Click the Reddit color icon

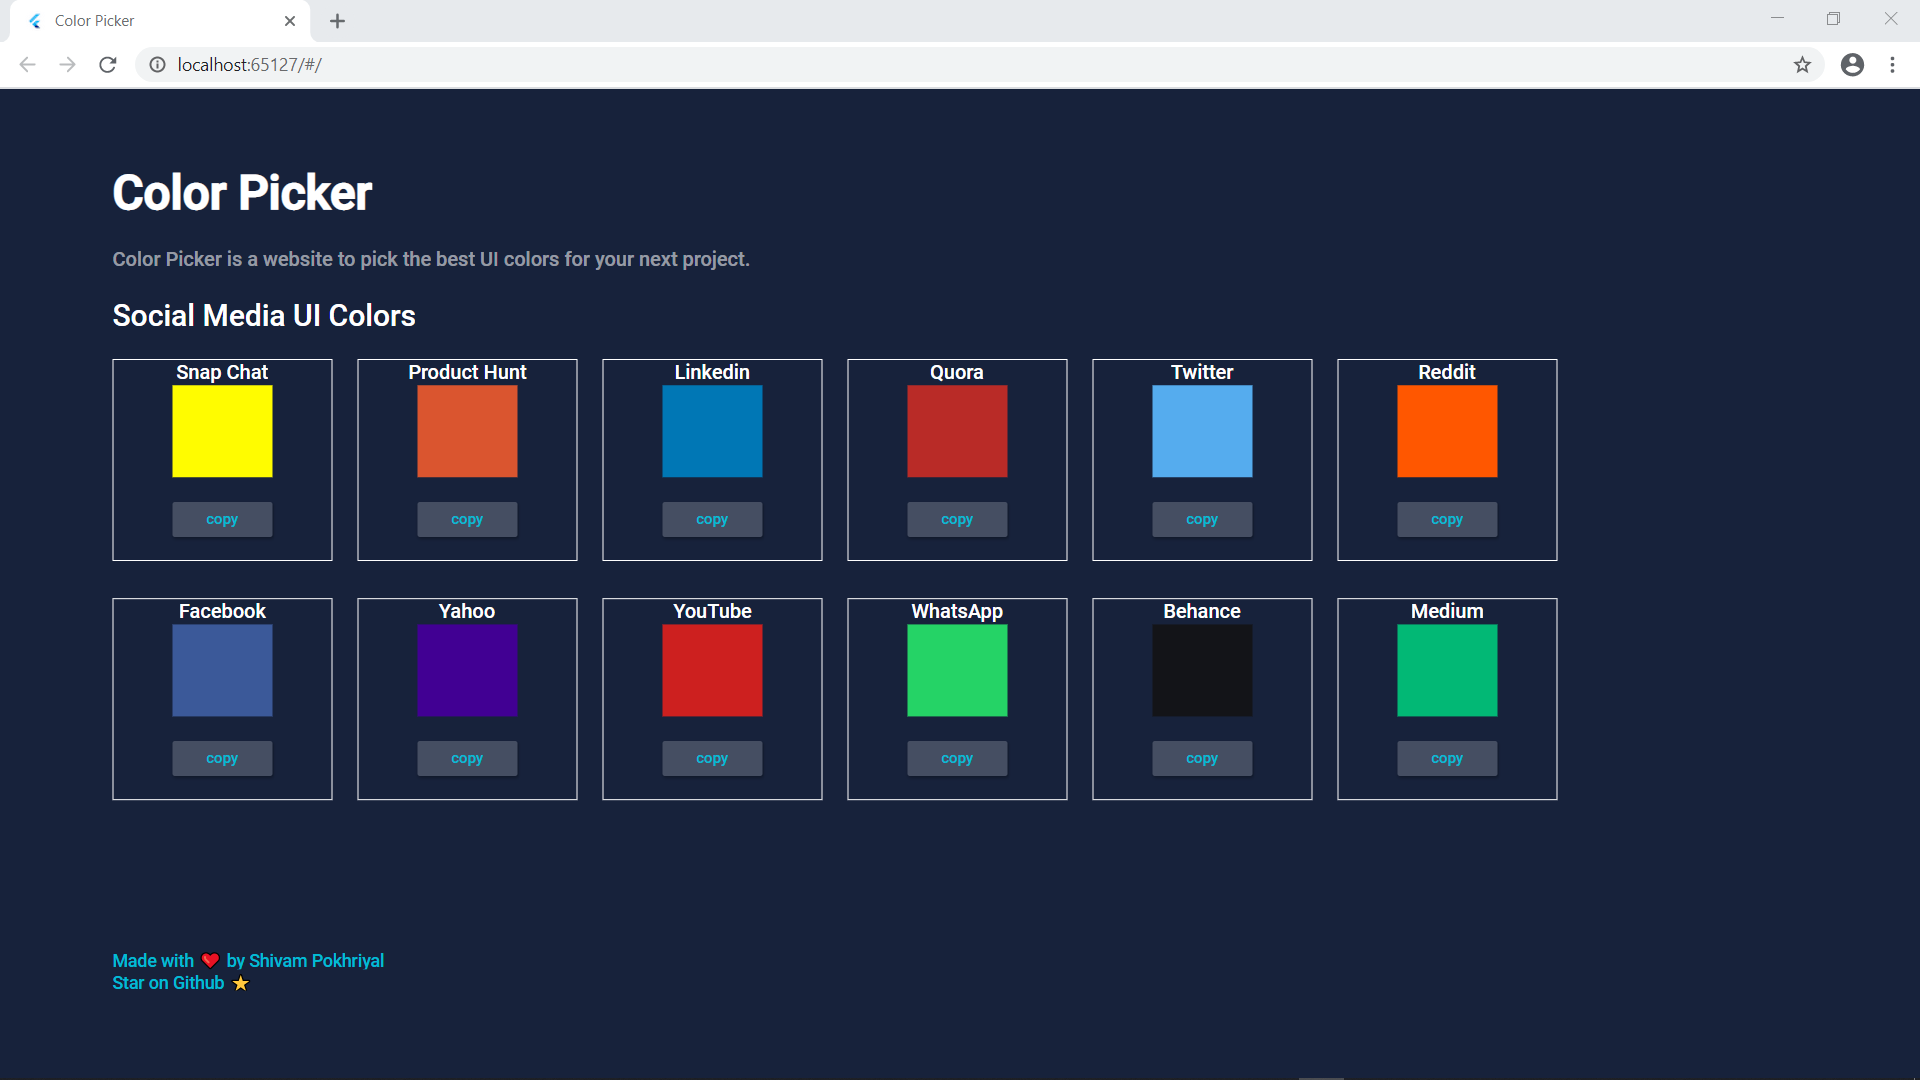click(x=1447, y=431)
